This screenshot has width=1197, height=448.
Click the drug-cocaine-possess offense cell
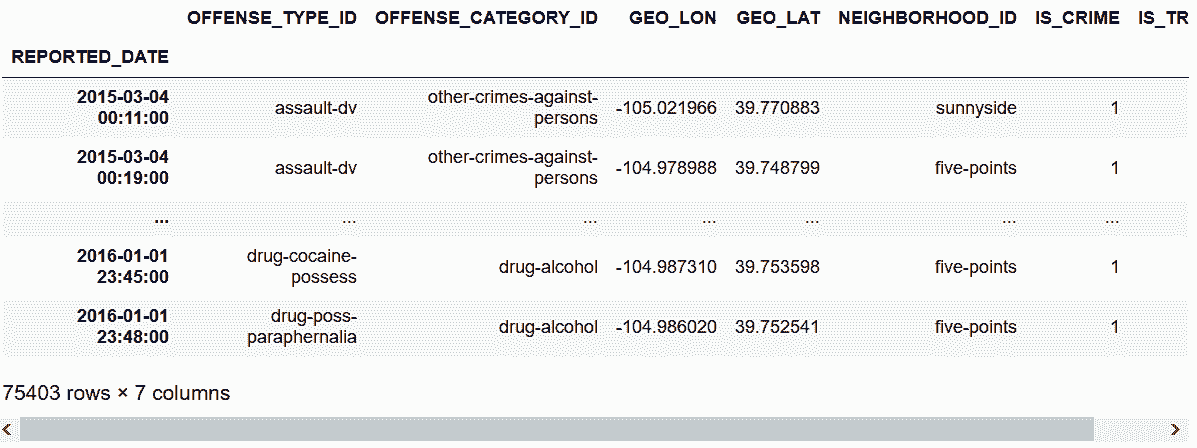click(x=301, y=267)
